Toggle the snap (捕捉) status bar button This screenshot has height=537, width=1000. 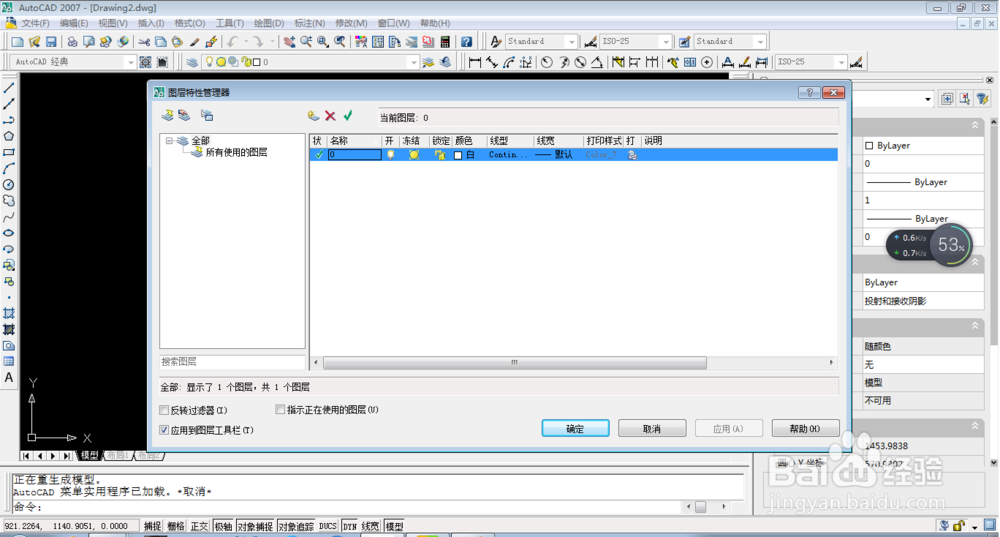point(152,526)
